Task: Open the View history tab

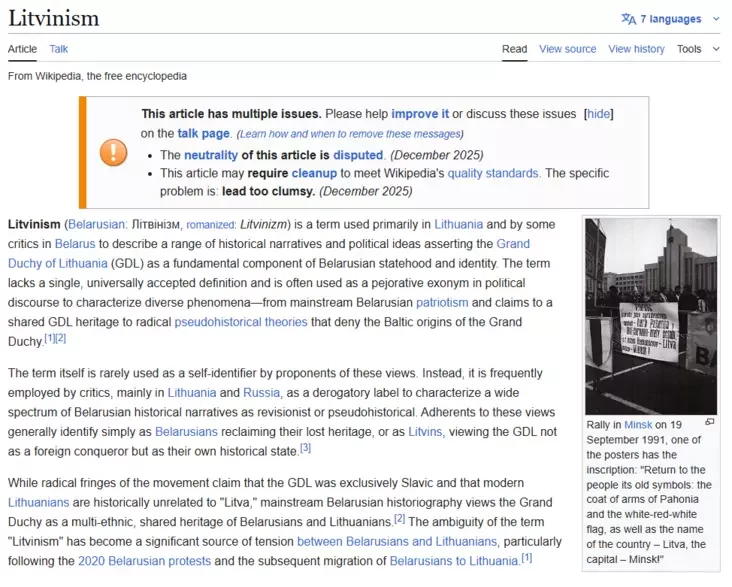Action: coord(636,49)
